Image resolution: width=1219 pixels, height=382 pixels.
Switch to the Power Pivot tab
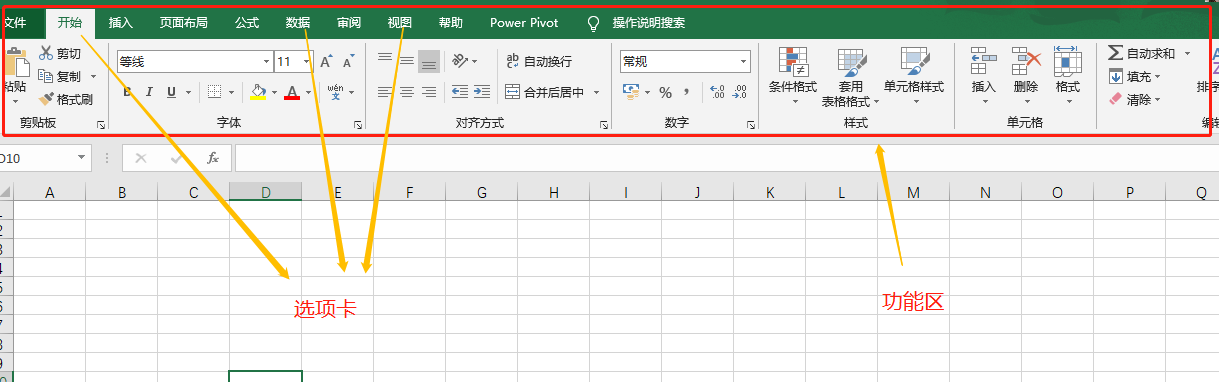pos(524,22)
